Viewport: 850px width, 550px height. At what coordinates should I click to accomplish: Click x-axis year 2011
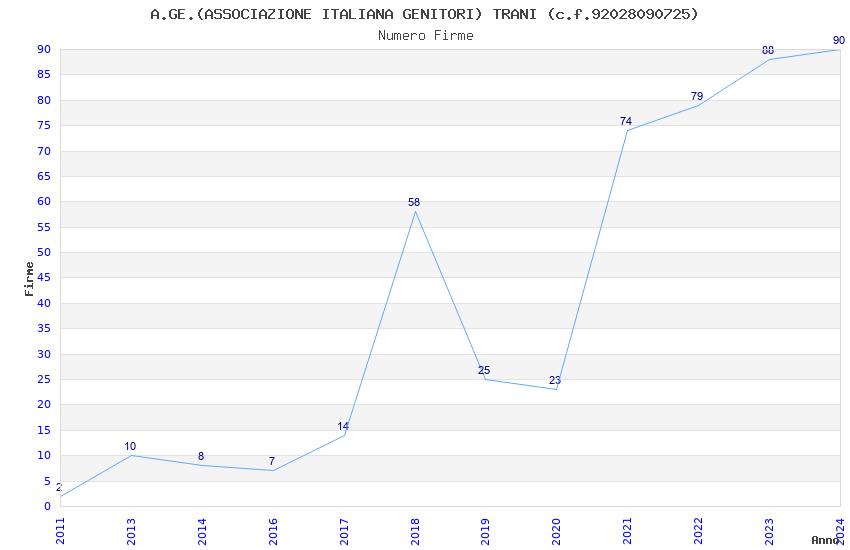pos(60,531)
